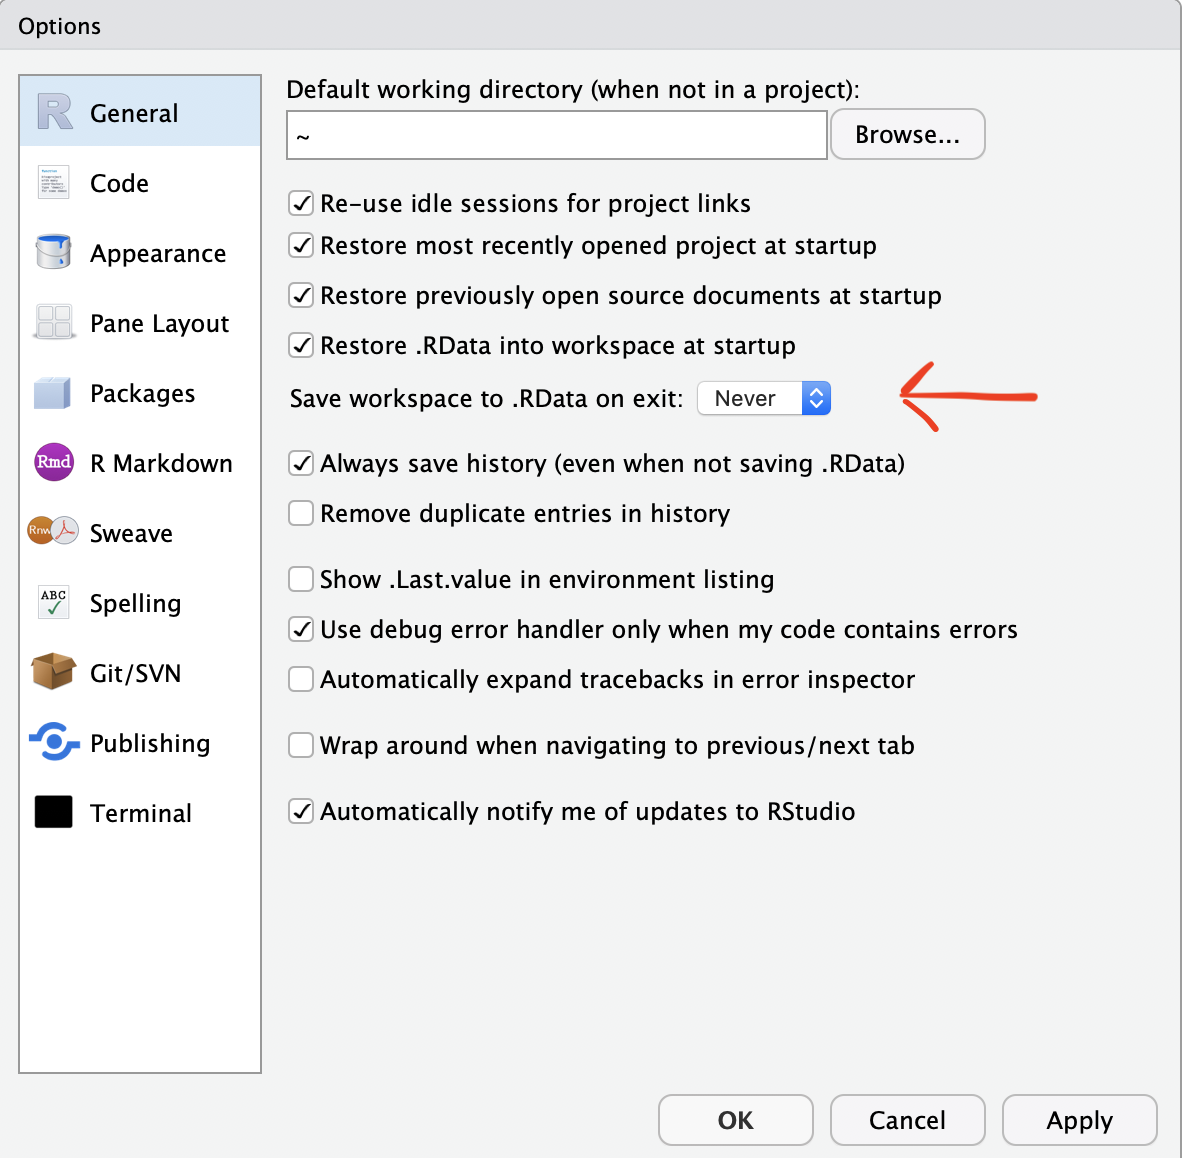Disable Automatically notify me of updates
Screen dimensions: 1182x1158
301,811
